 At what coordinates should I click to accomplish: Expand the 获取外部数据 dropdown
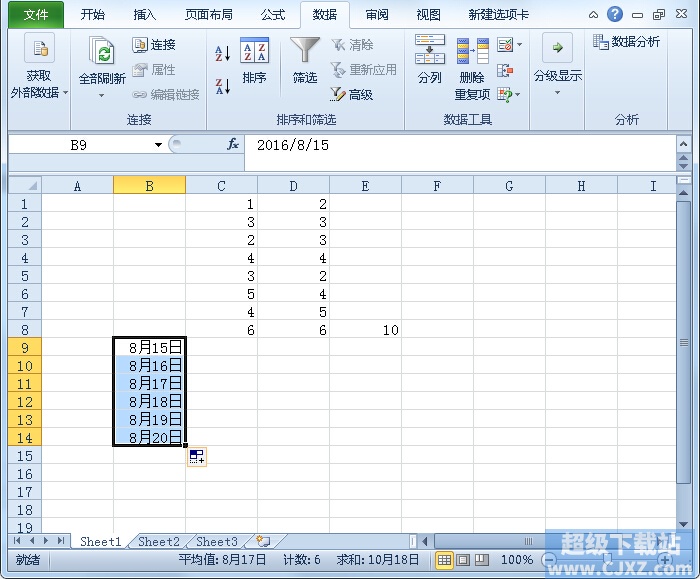39,67
